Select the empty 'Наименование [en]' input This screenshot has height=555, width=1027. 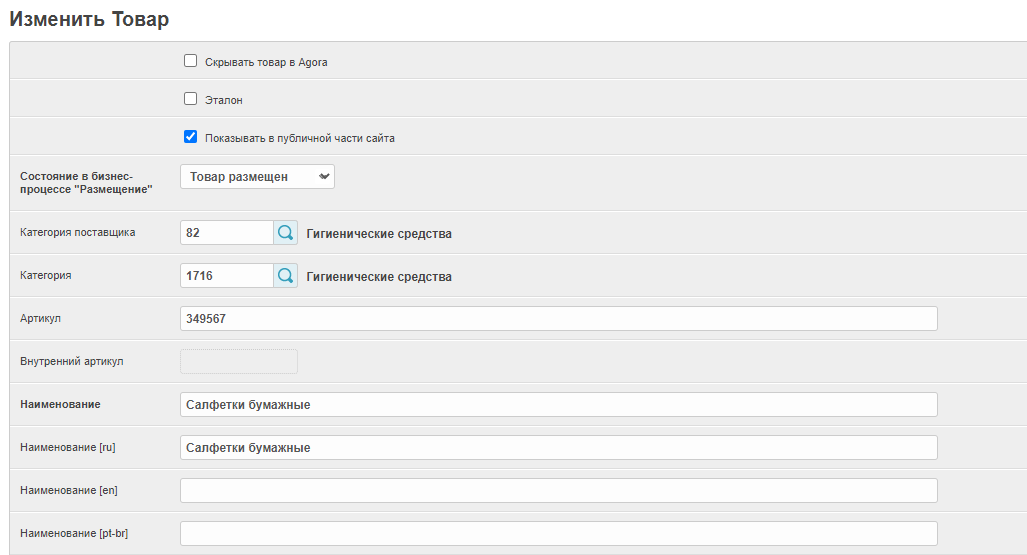point(558,490)
